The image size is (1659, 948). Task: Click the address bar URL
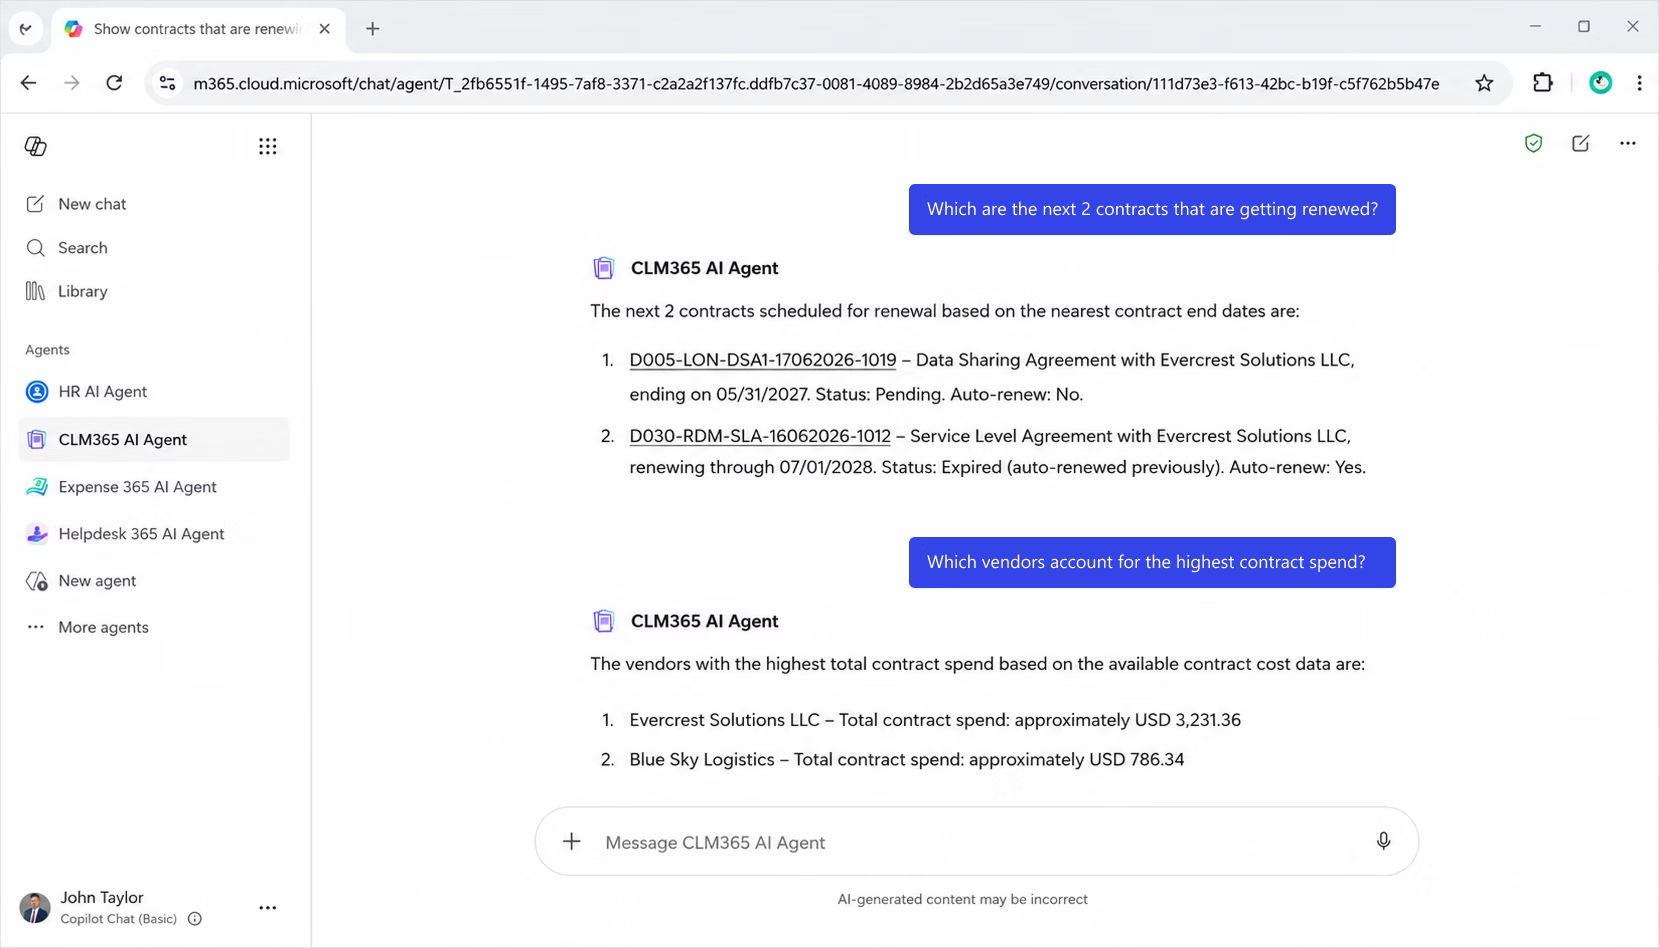[x=816, y=84]
